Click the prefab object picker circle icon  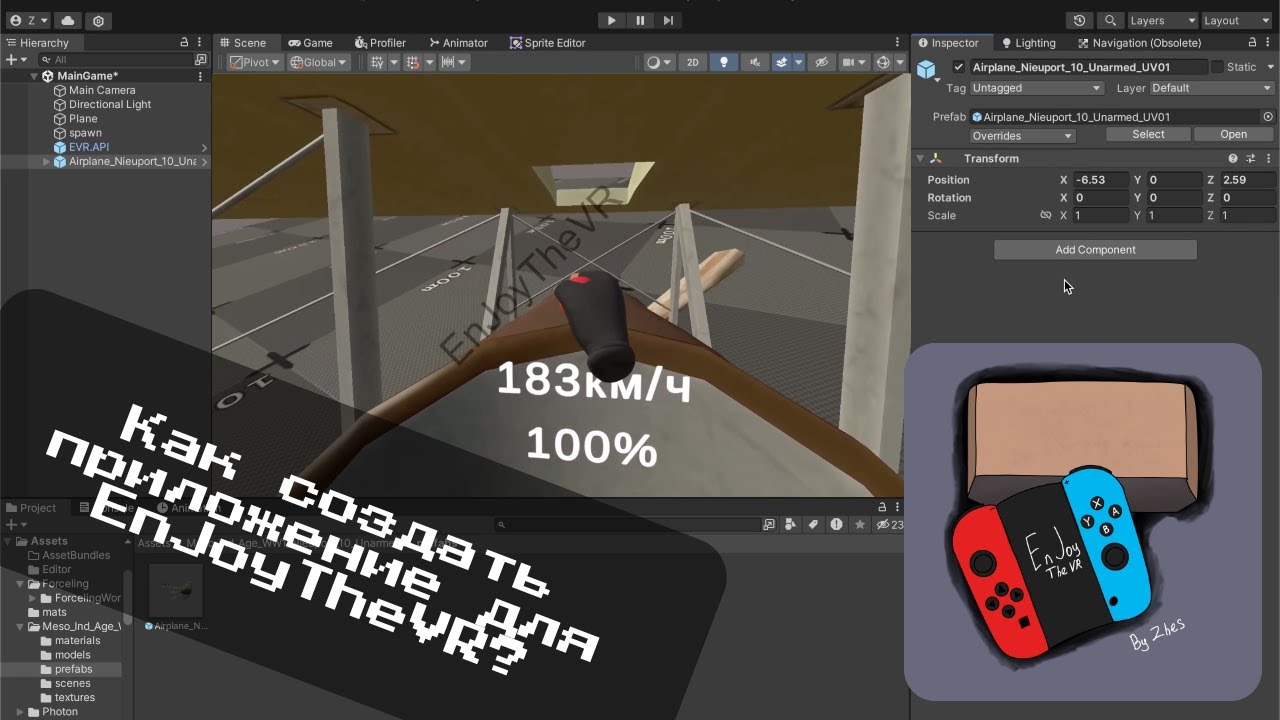coord(1268,116)
